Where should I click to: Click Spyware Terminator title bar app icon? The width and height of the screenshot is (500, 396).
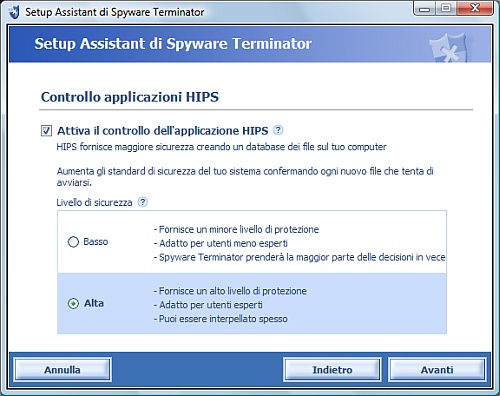click(14, 12)
